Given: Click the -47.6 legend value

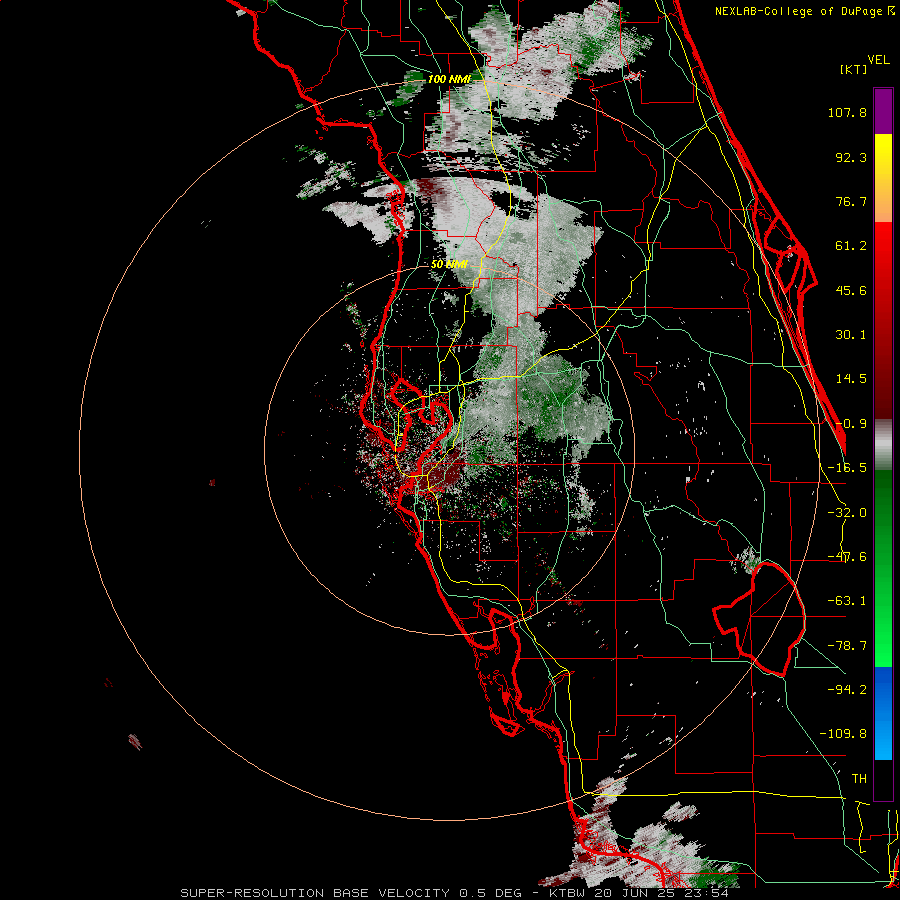Looking at the screenshot, I should 847,557.
